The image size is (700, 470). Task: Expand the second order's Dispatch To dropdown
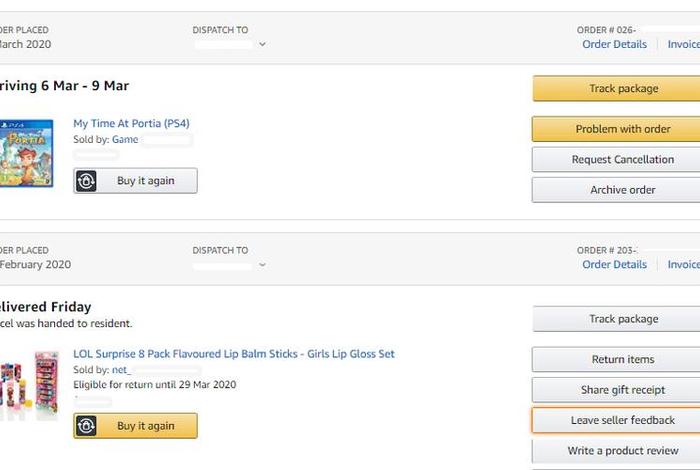pos(262,265)
